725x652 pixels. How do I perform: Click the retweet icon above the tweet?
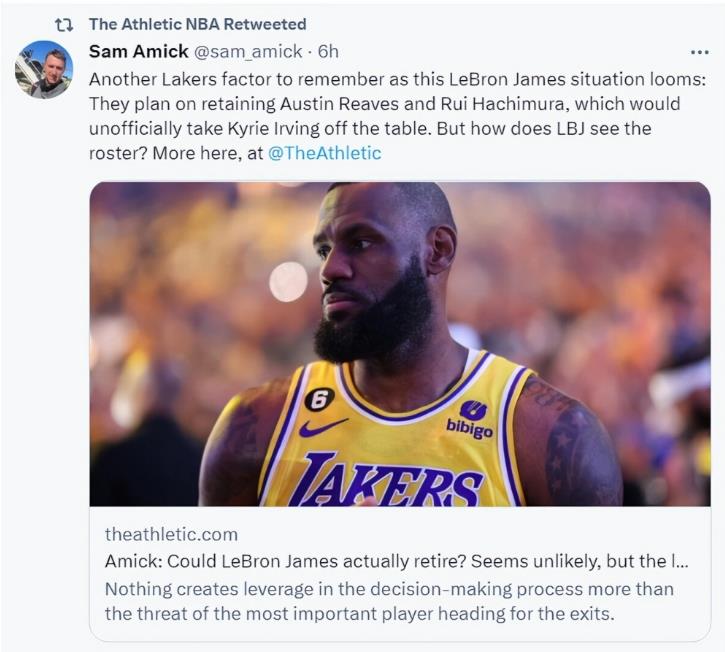click(x=63, y=24)
